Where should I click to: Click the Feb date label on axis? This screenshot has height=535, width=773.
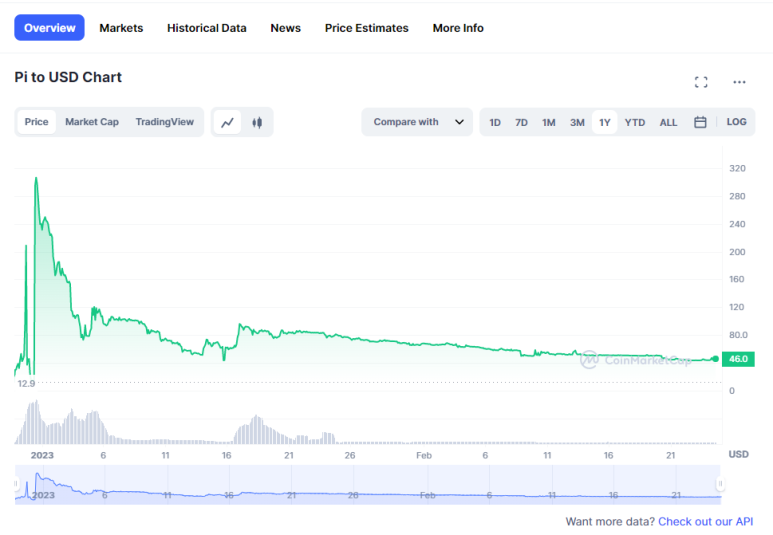point(424,455)
